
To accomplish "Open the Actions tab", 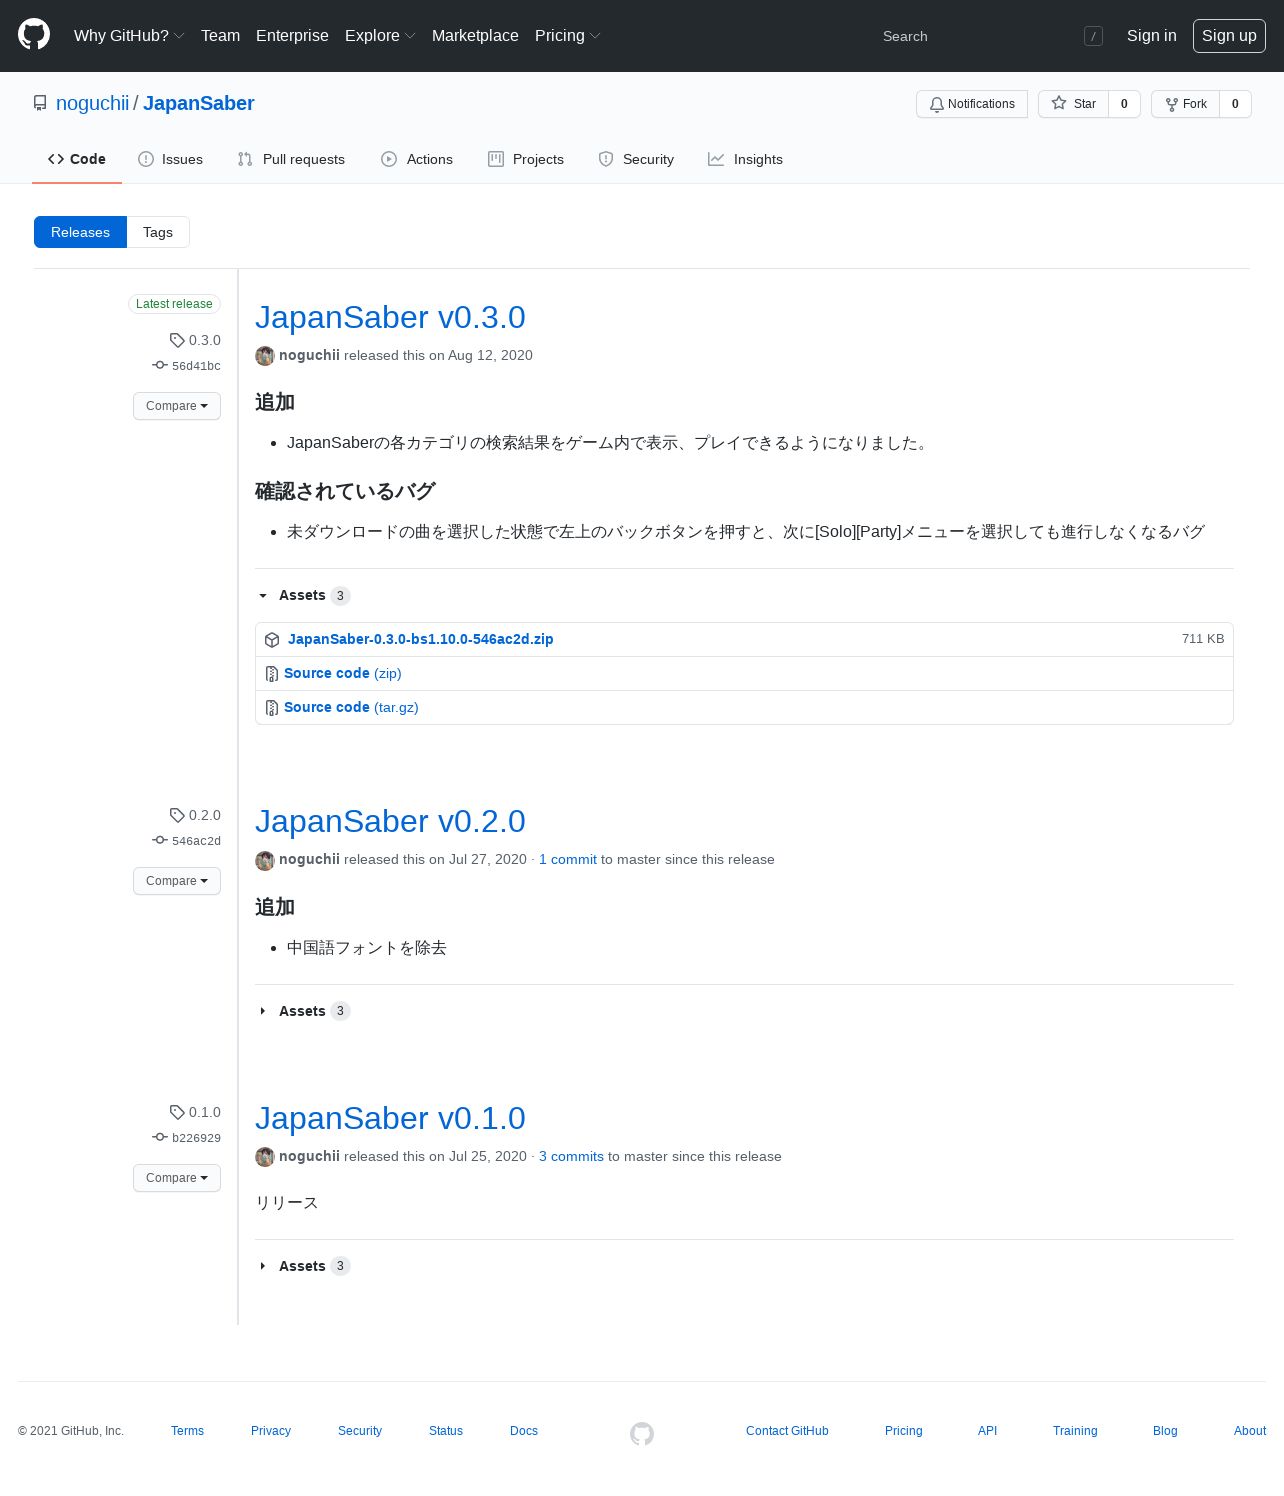I will pyautogui.click(x=417, y=159).
